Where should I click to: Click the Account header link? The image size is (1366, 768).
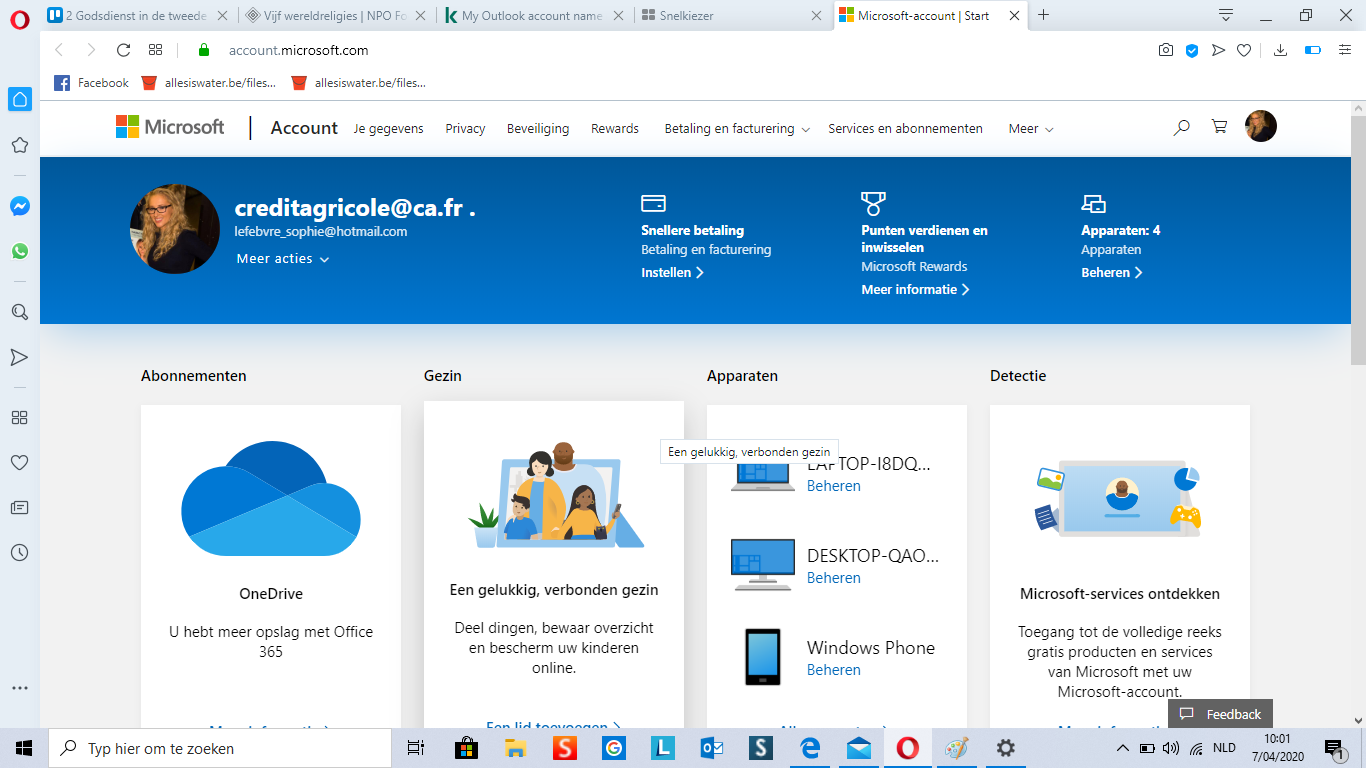coord(304,127)
